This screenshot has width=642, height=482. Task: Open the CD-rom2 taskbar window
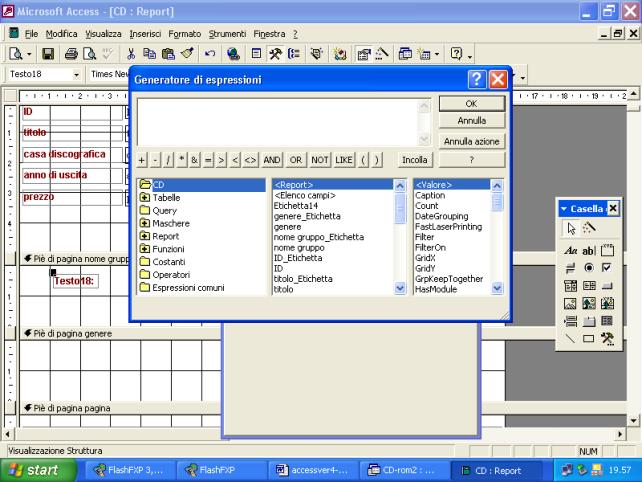click(404, 471)
